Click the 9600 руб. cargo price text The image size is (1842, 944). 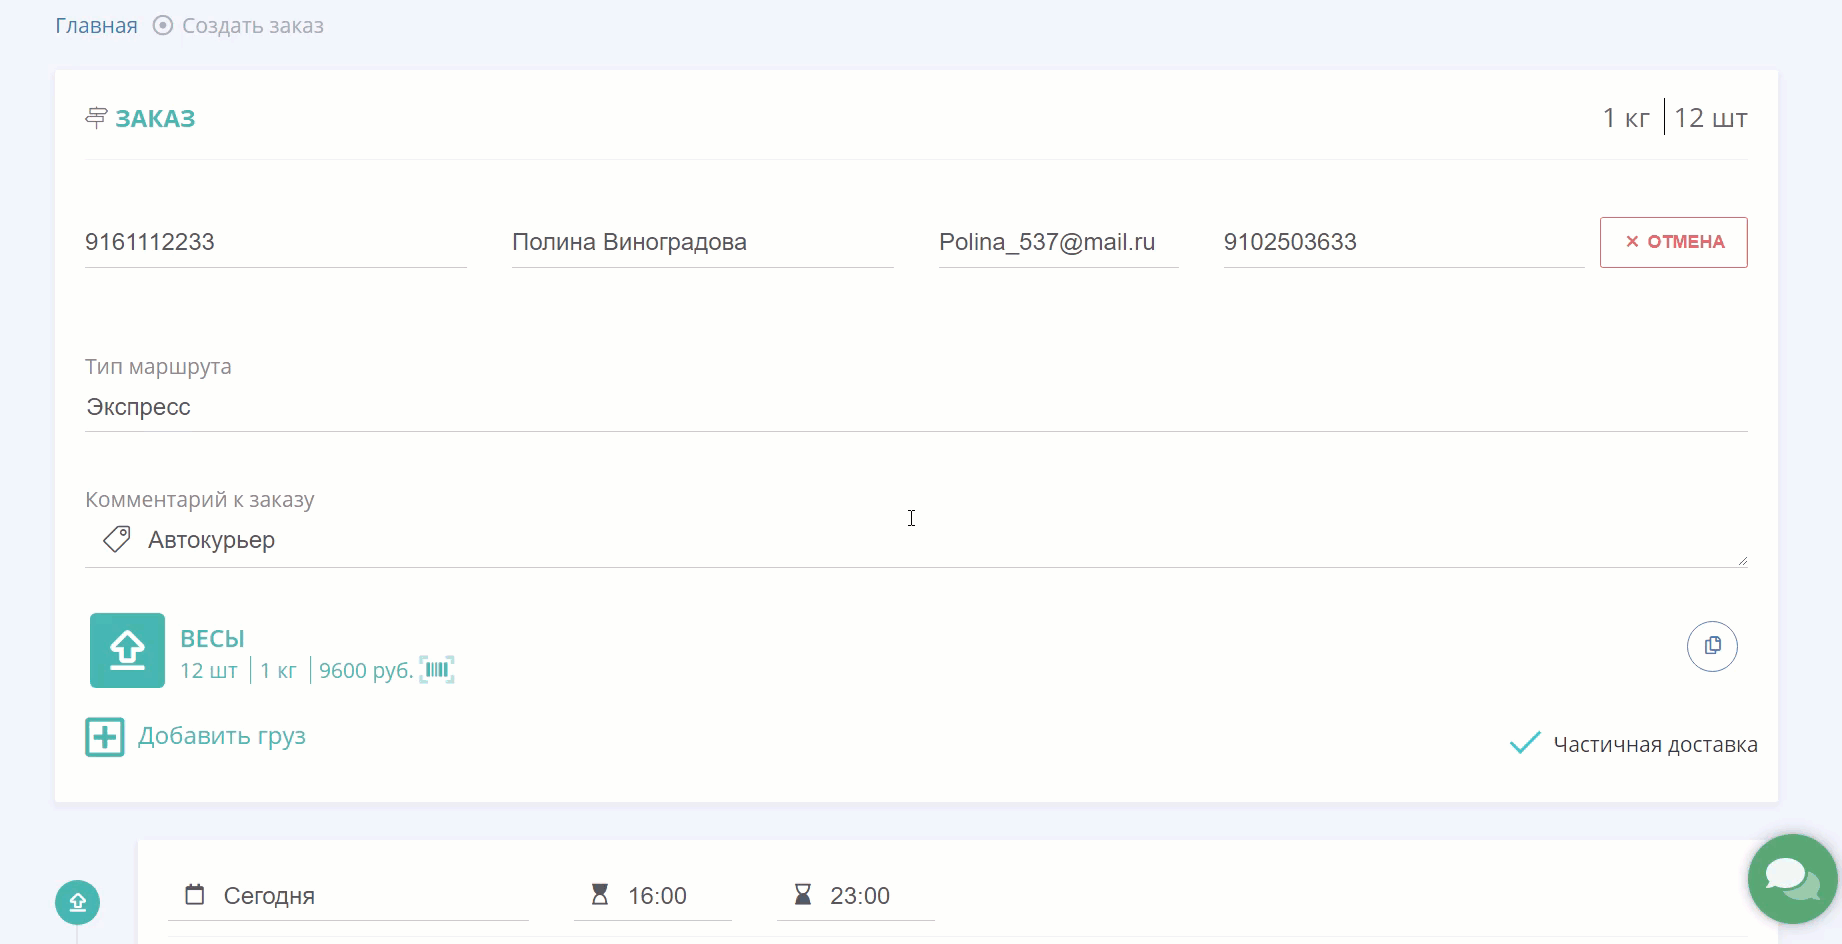click(x=366, y=670)
